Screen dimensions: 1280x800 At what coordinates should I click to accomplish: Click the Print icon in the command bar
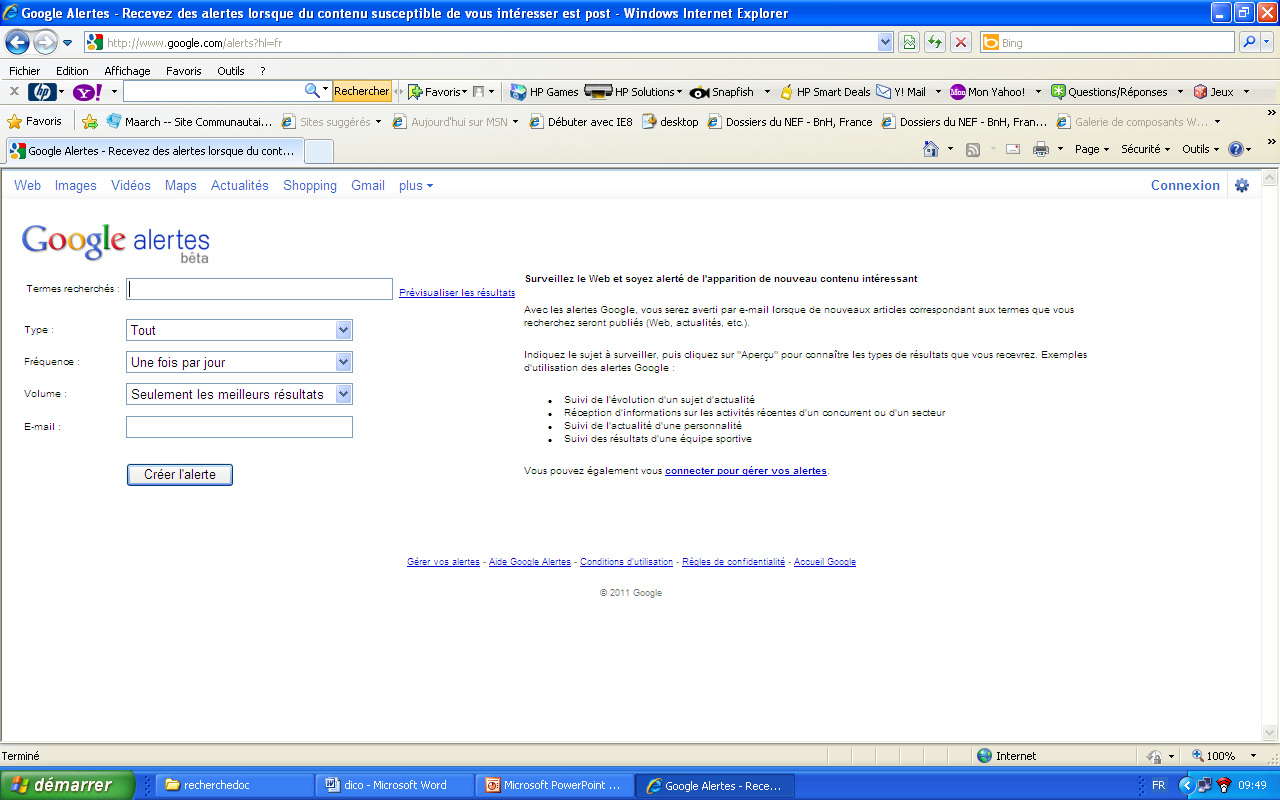1041,149
